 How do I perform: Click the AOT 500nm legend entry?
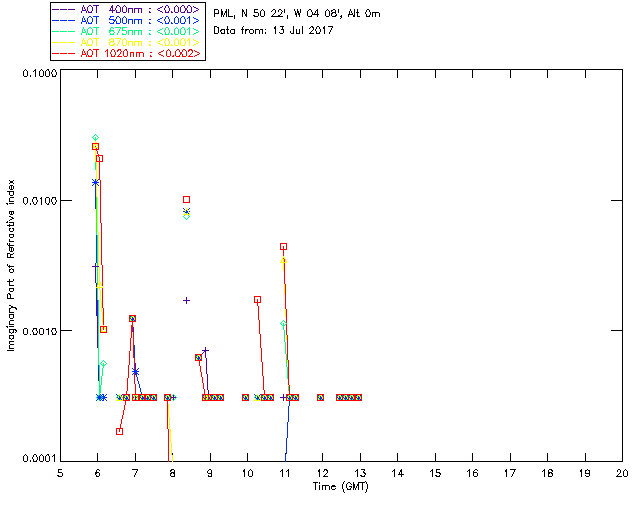[x=127, y=20]
